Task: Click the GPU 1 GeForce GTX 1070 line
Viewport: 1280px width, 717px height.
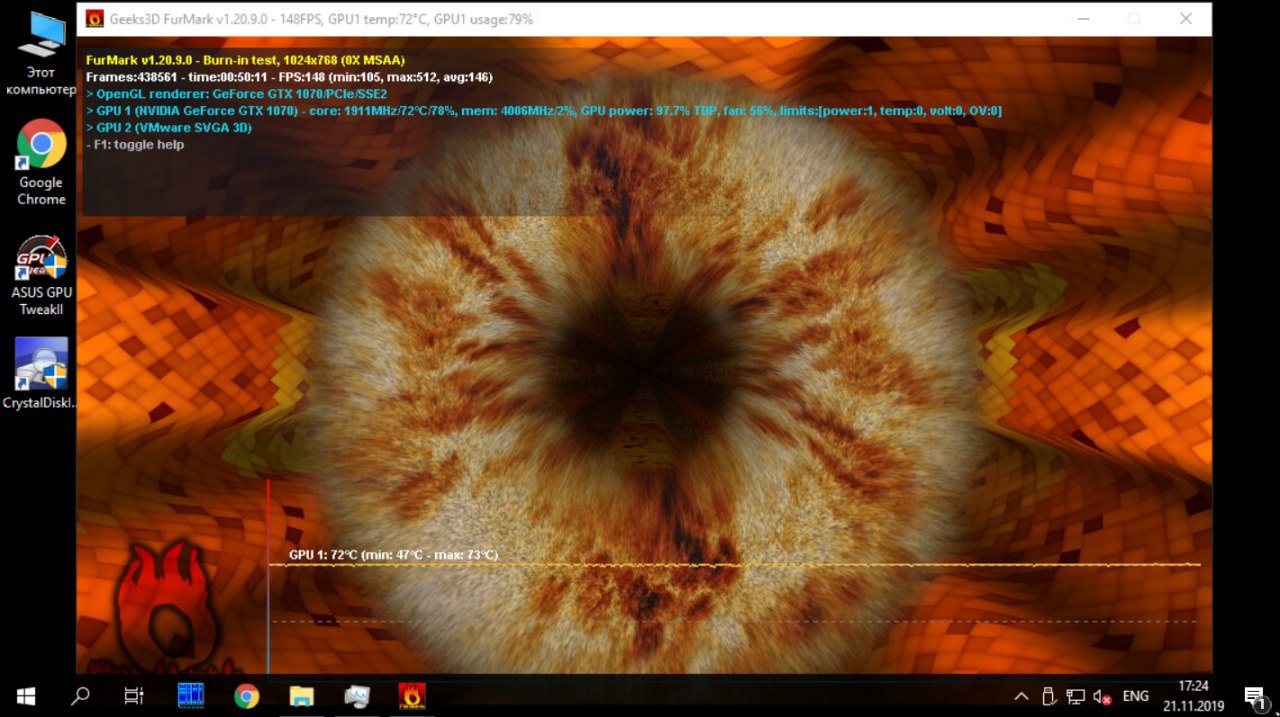Action: (544, 111)
